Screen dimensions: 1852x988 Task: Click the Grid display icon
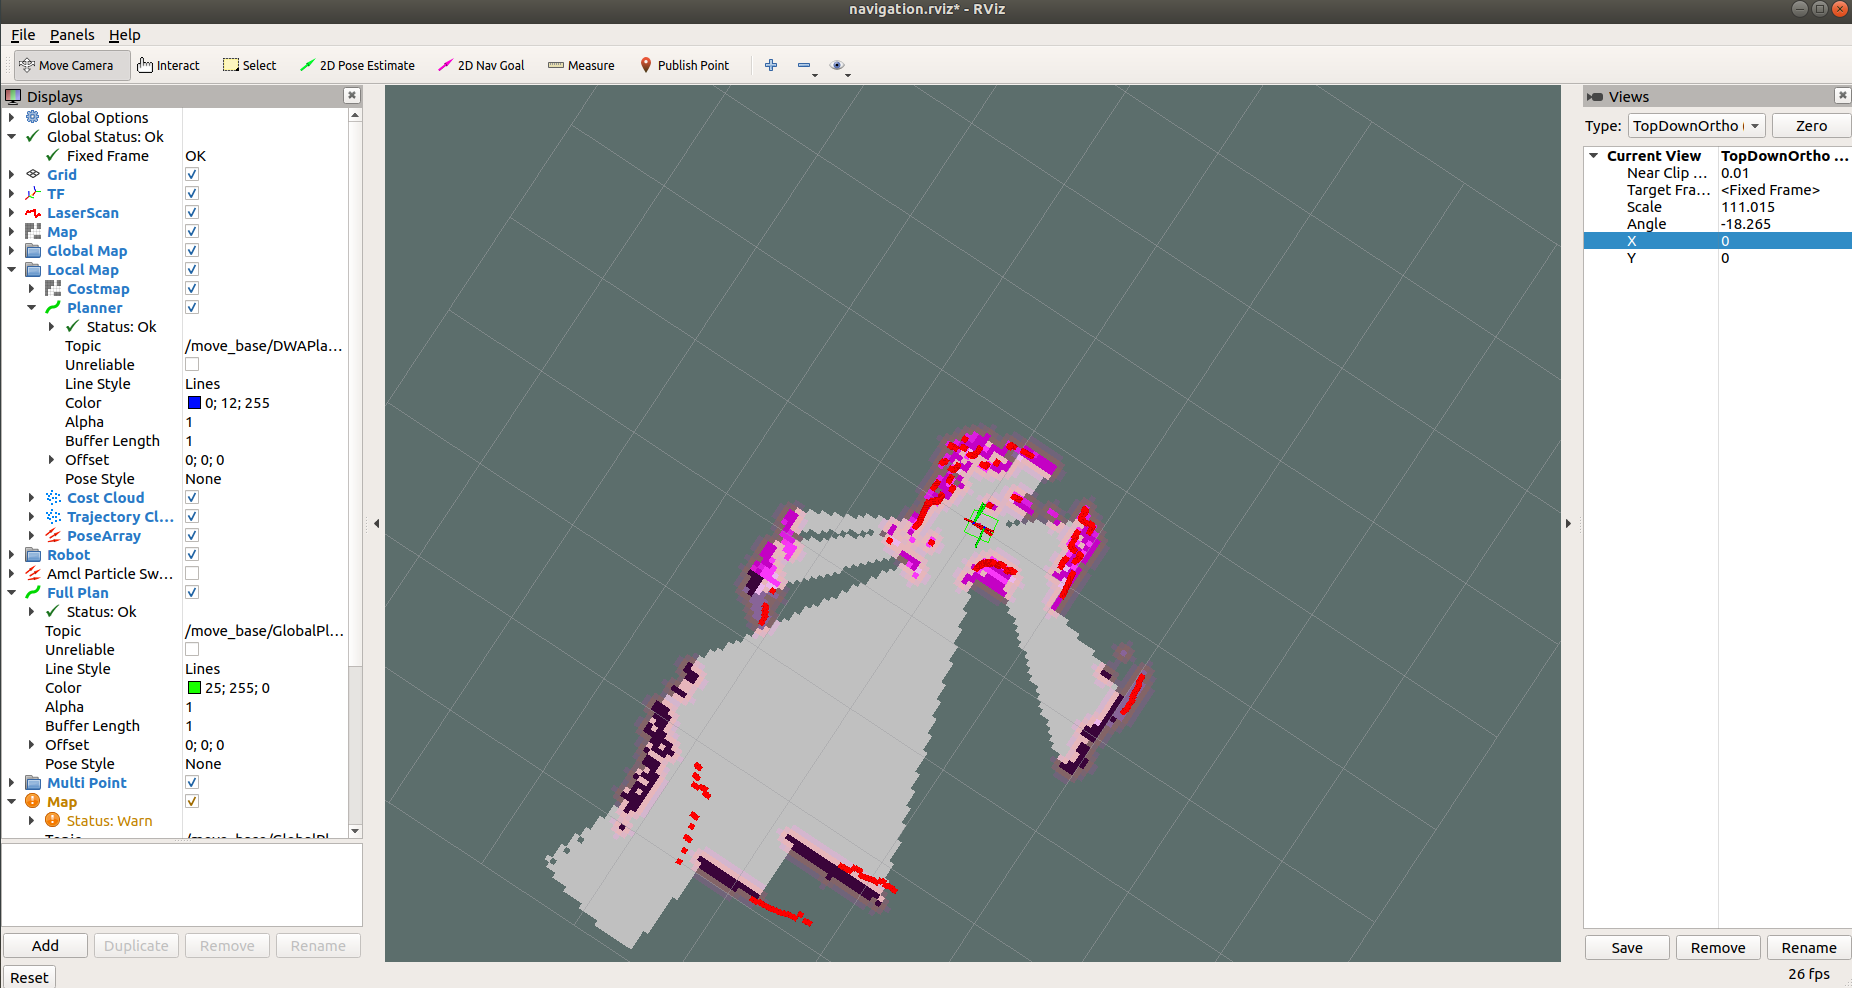tap(33, 174)
